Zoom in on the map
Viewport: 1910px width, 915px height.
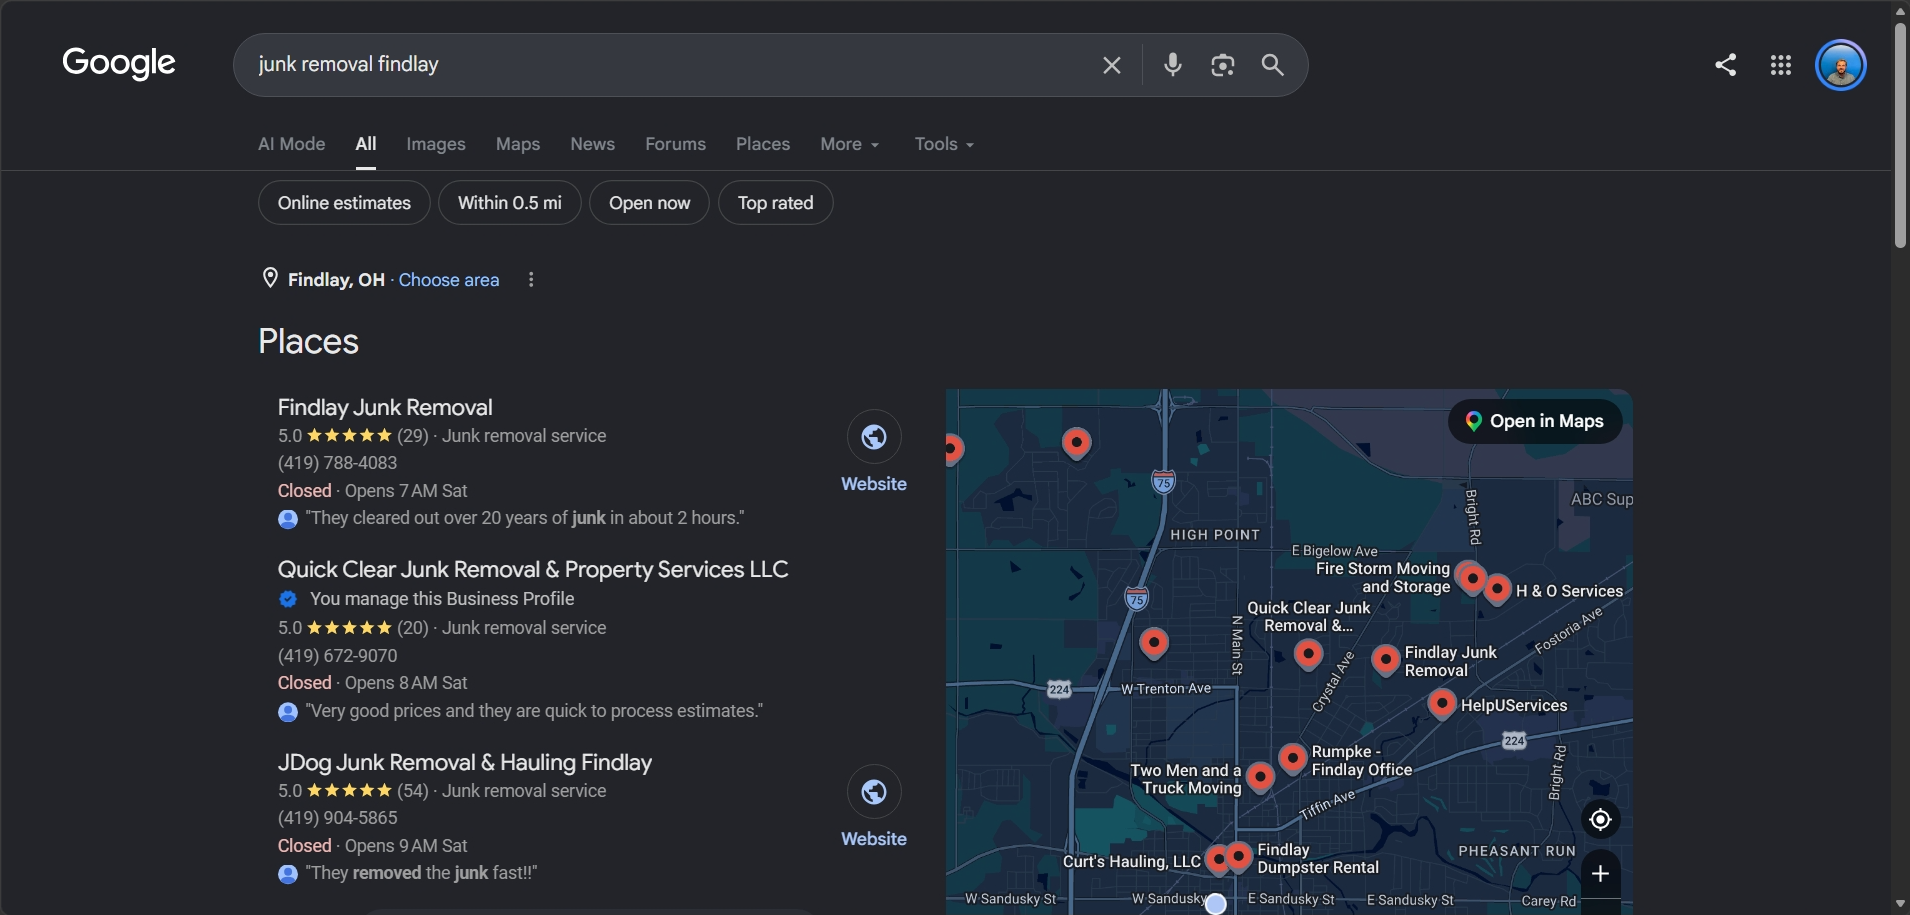click(x=1600, y=874)
